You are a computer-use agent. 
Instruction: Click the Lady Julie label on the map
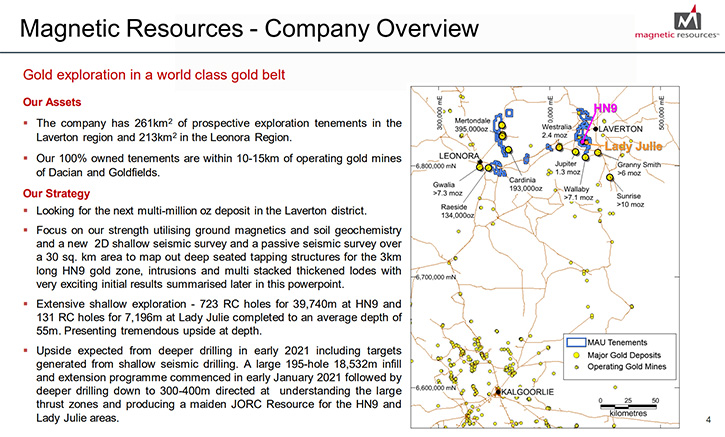633,146
